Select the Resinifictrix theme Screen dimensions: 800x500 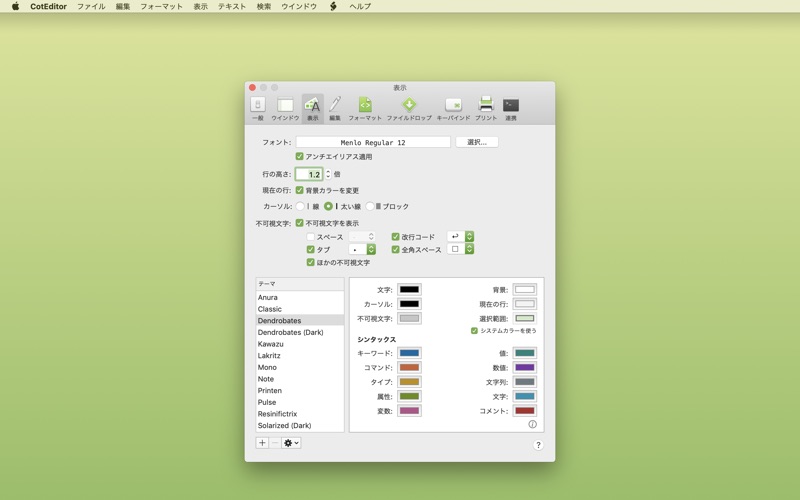[x=299, y=413]
